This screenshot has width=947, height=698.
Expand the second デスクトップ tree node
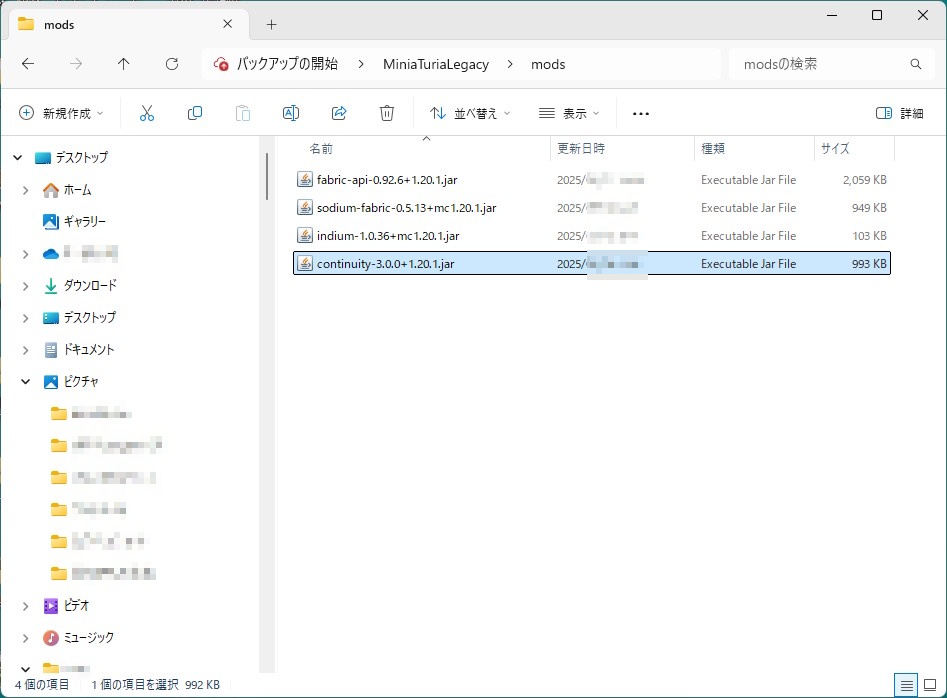point(25,318)
